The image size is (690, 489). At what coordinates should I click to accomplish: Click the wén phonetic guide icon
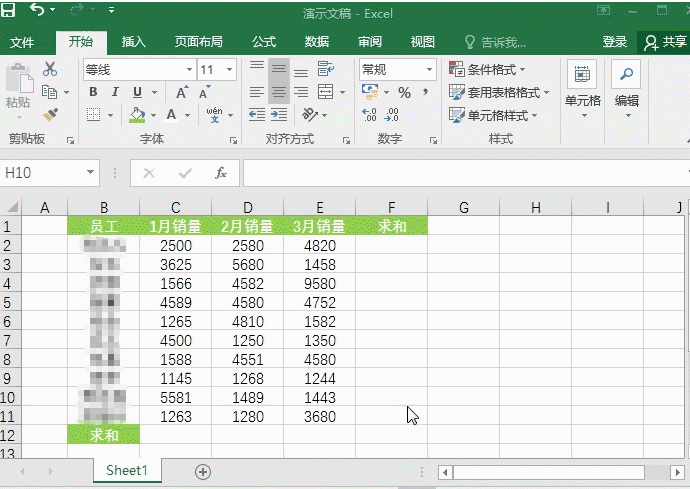click(214, 115)
